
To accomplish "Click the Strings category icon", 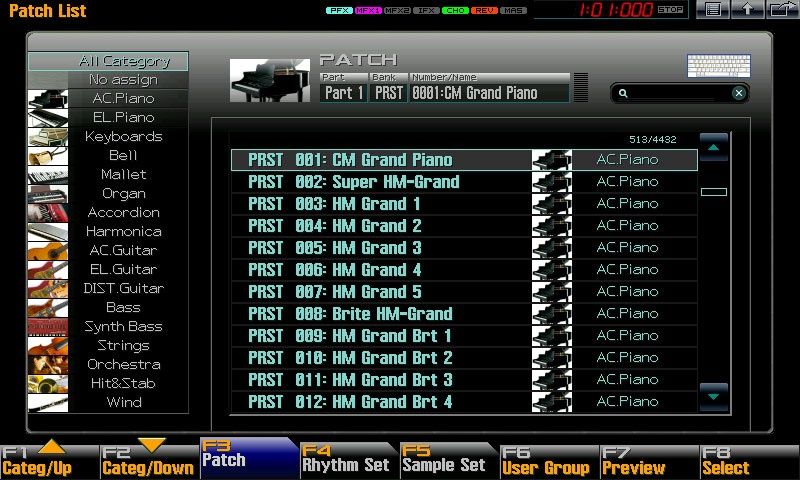I will (48, 345).
